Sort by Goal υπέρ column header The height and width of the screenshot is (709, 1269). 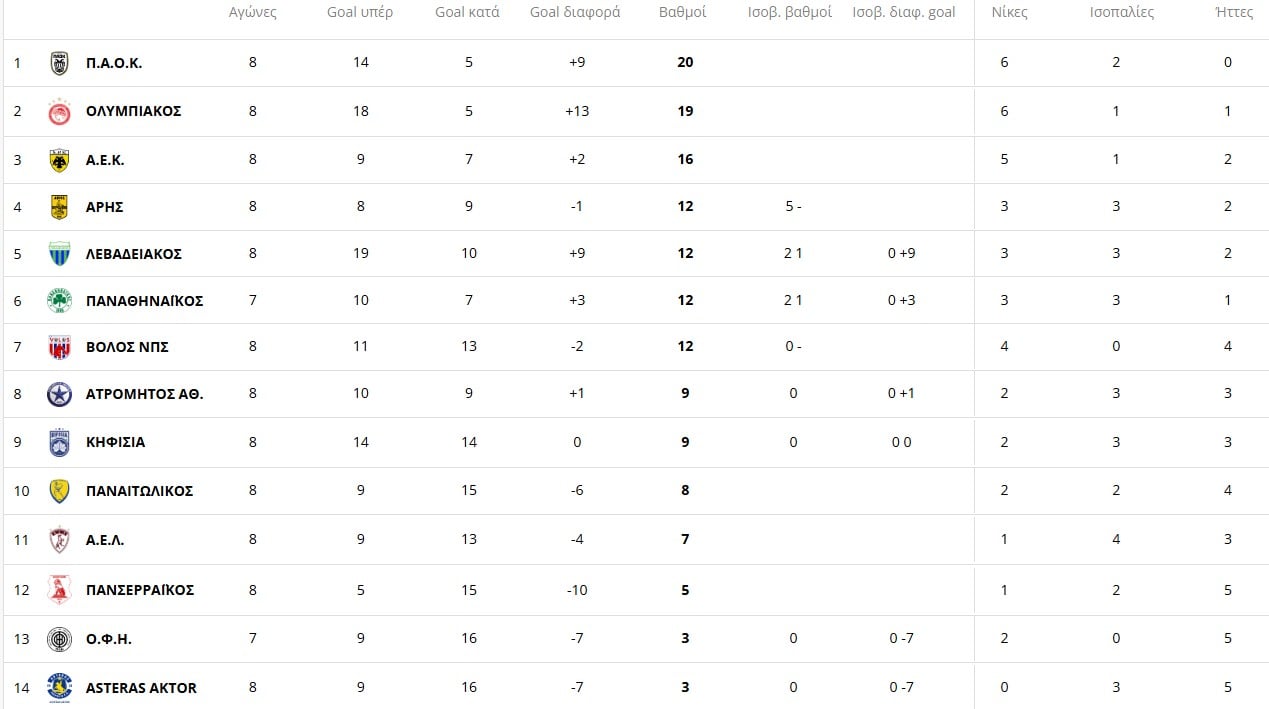pos(360,13)
